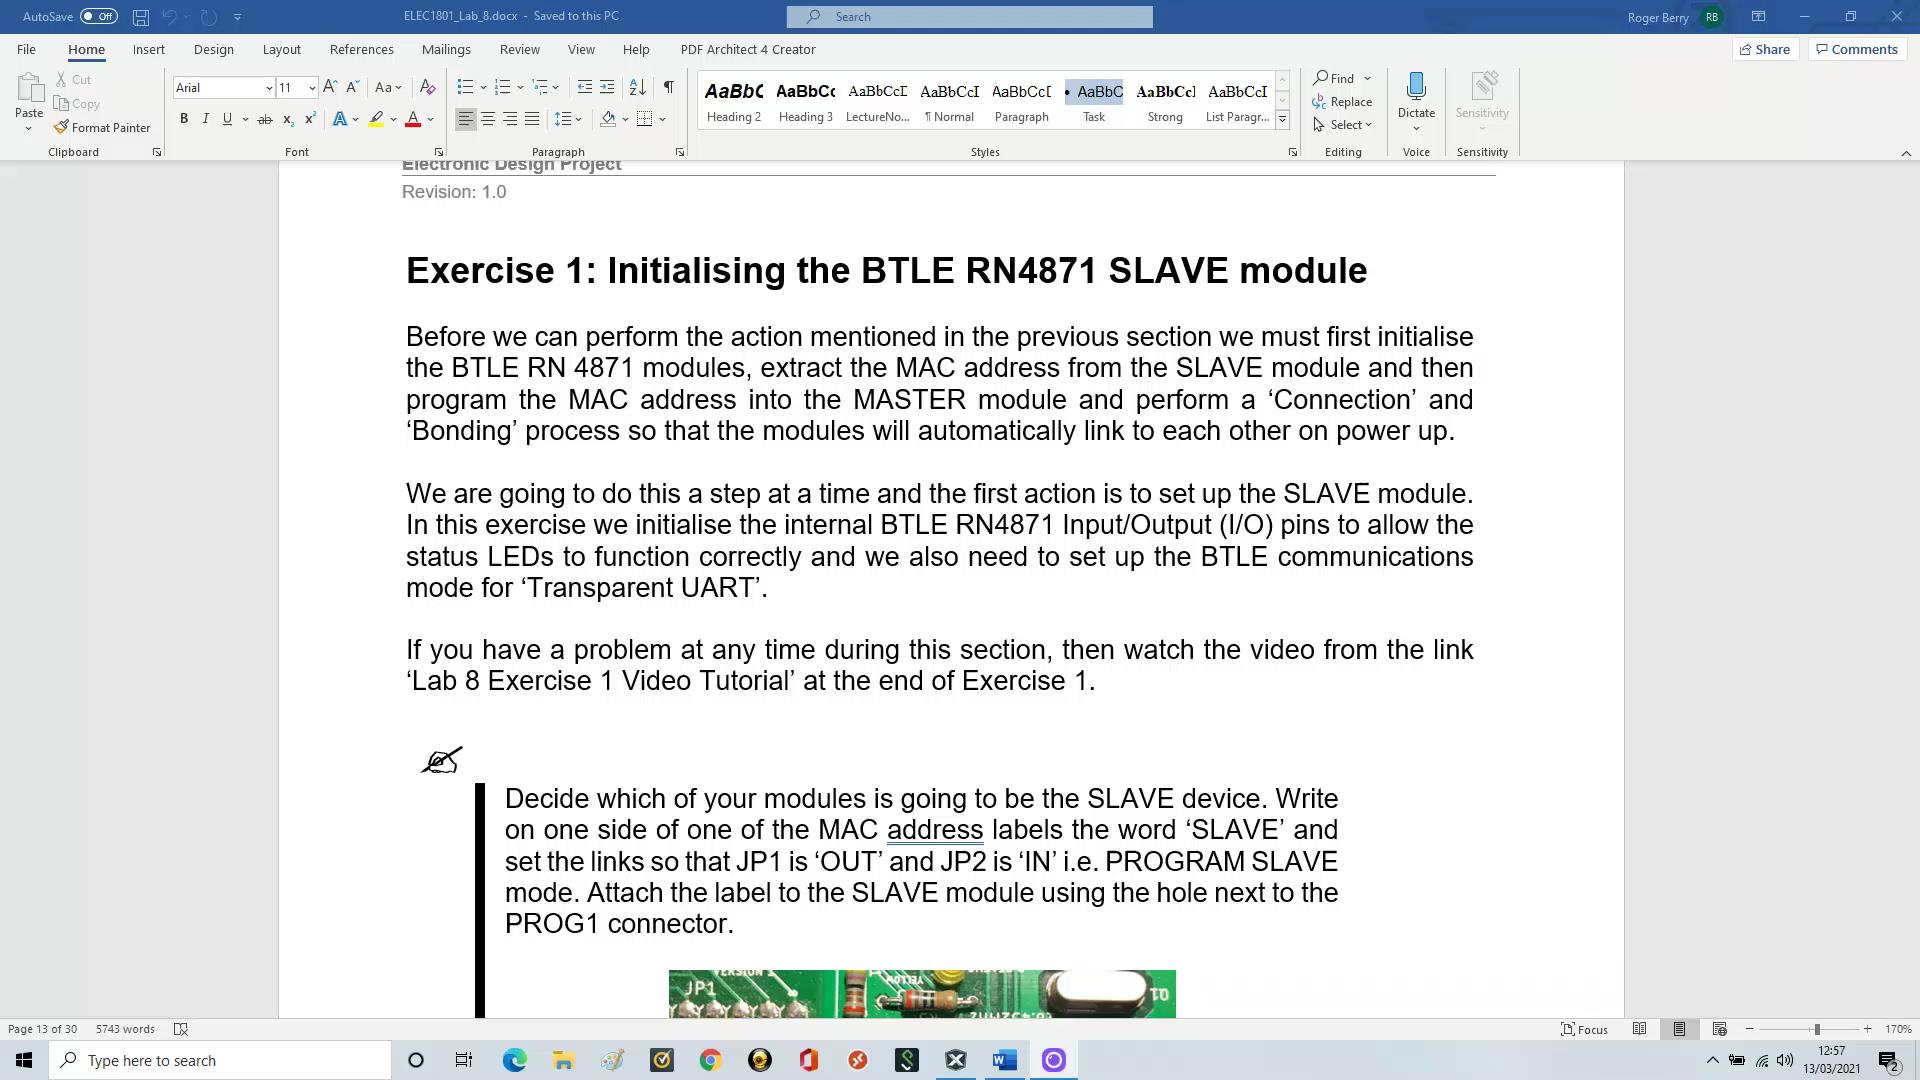
Task: Show paragraph marks with the pilcrow icon
Action: [669, 88]
